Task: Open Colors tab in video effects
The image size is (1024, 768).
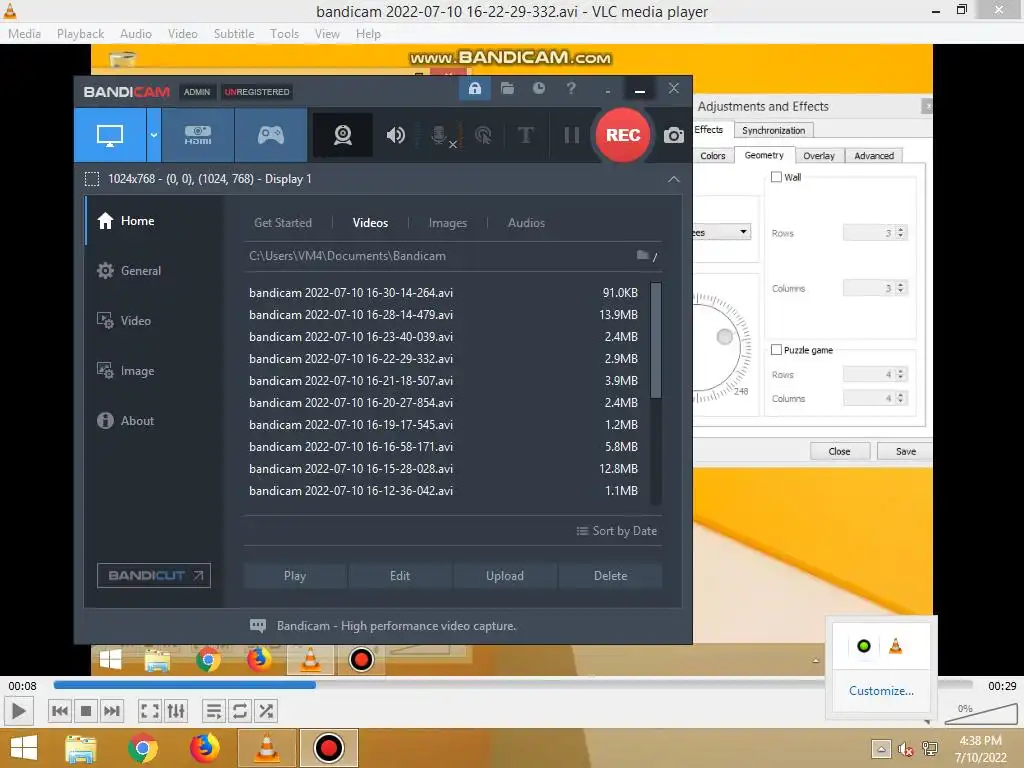Action: pyautogui.click(x=712, y=155)
